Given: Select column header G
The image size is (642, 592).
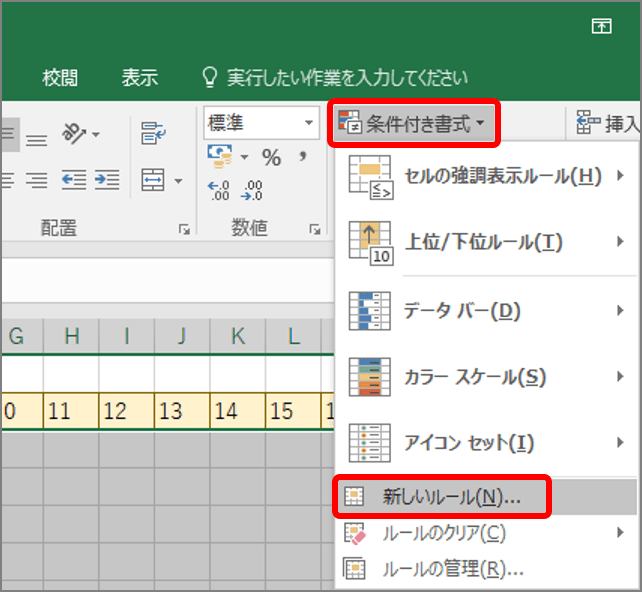Looking at the screenshot, I should tap(22, 336).
